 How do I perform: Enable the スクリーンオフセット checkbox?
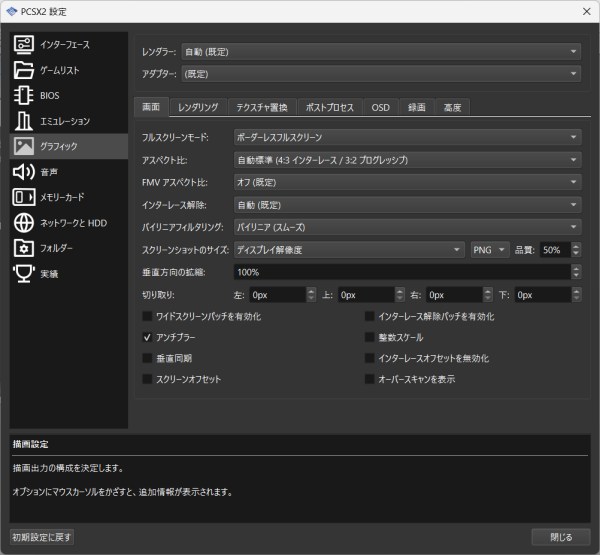pyautogui.click(x=147, y=379)
